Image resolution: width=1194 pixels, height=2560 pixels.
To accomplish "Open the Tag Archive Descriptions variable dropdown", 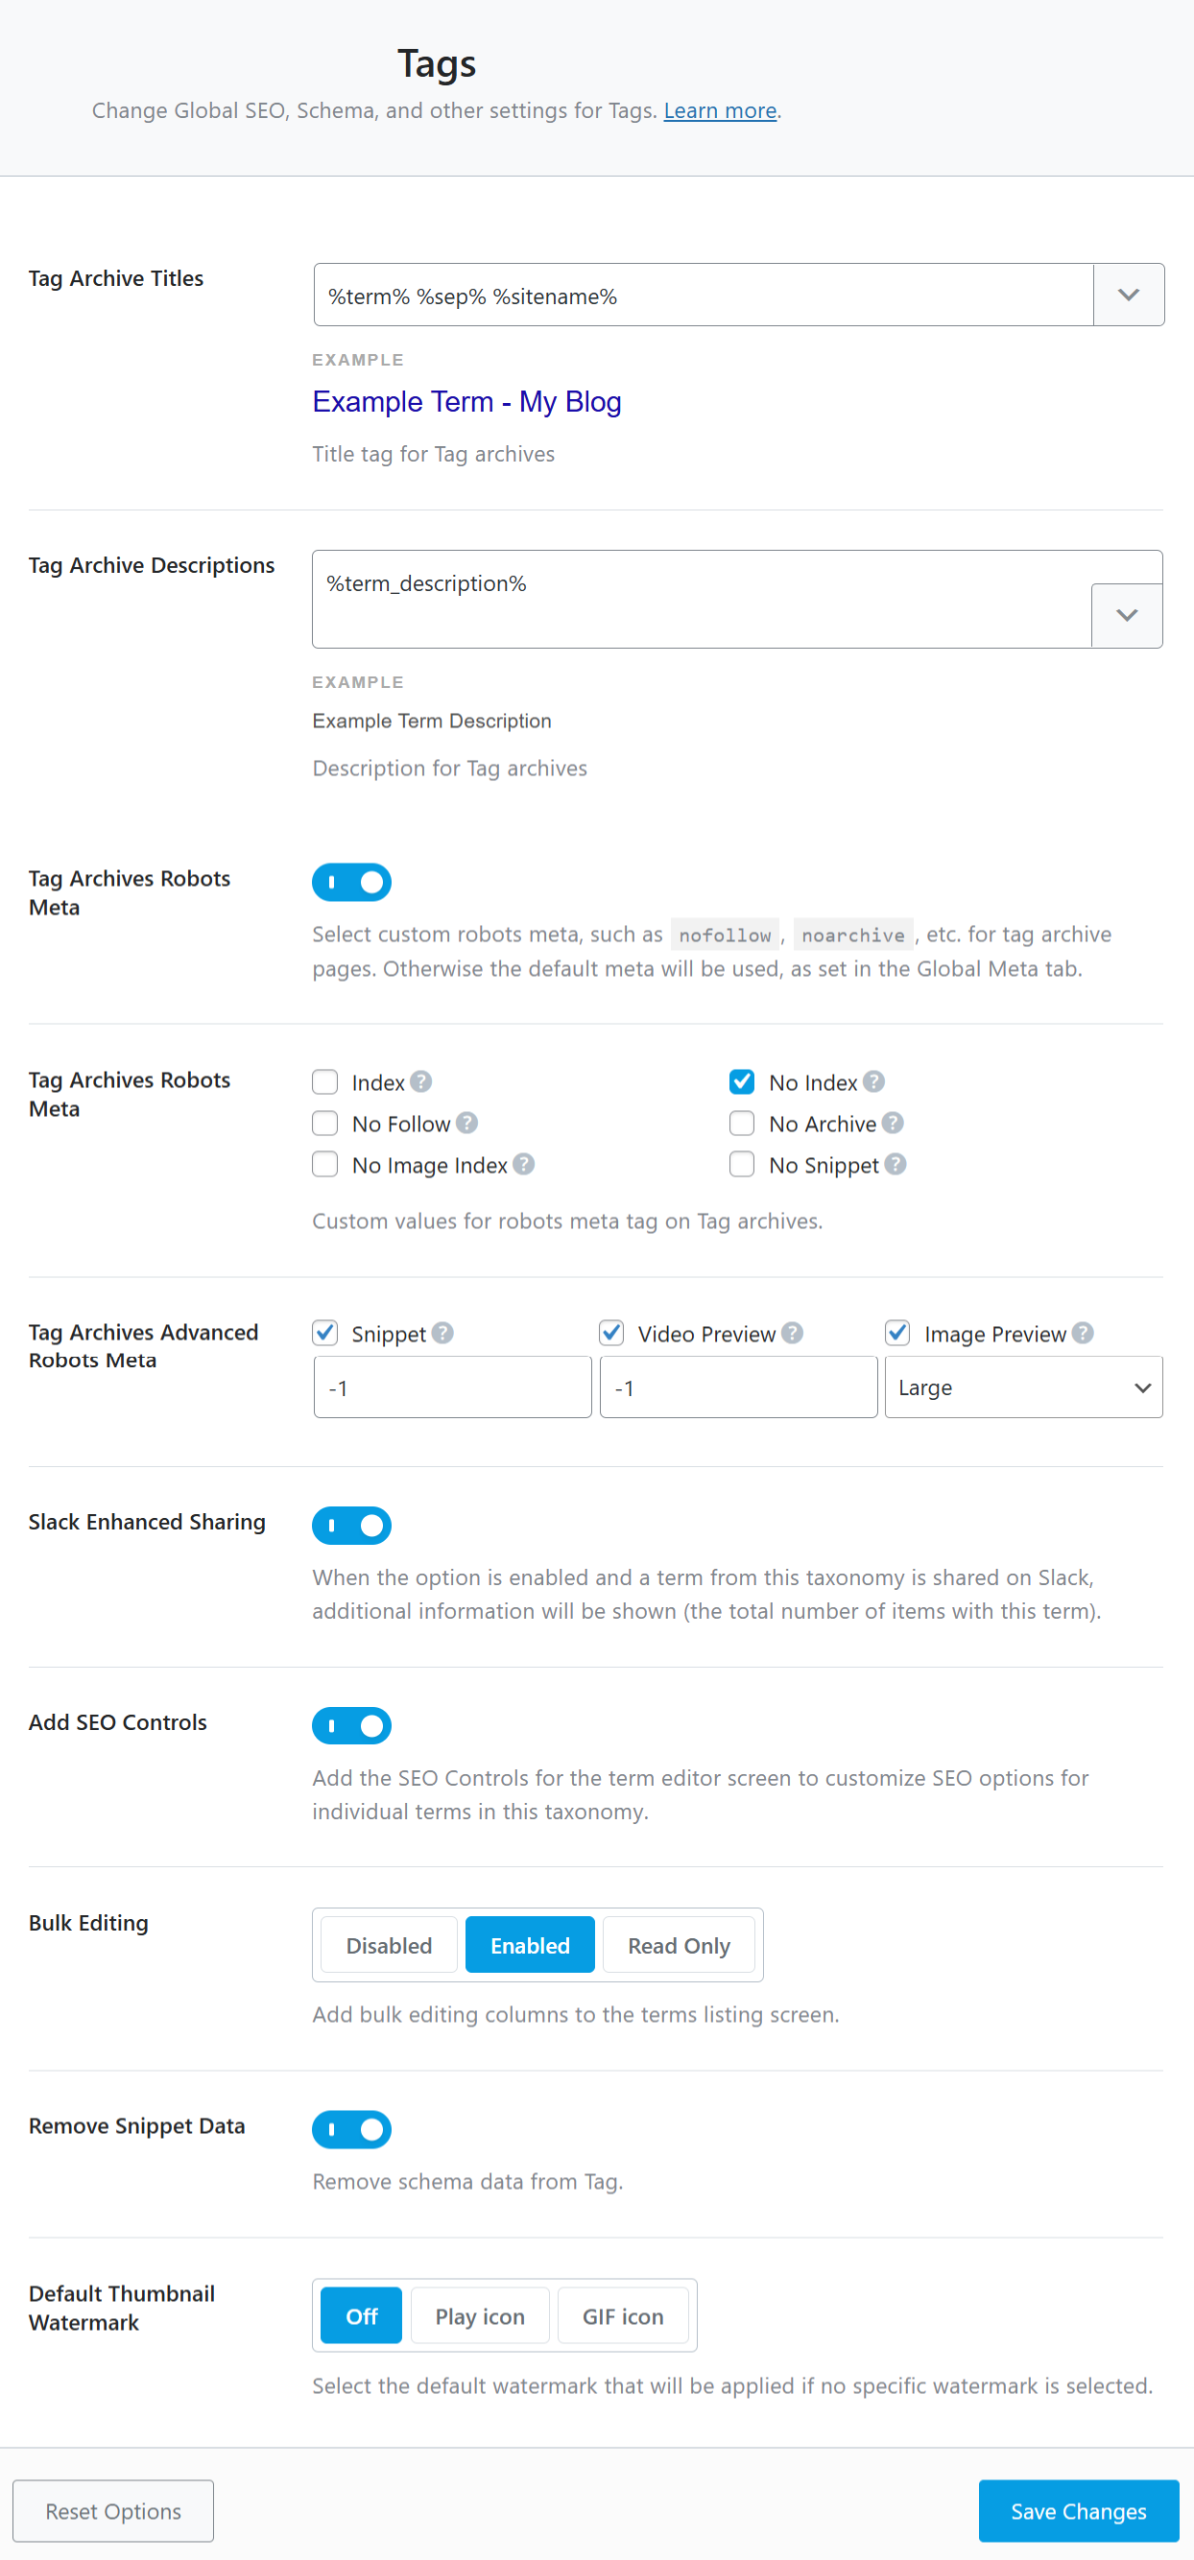I will (x=1126, y=614).
